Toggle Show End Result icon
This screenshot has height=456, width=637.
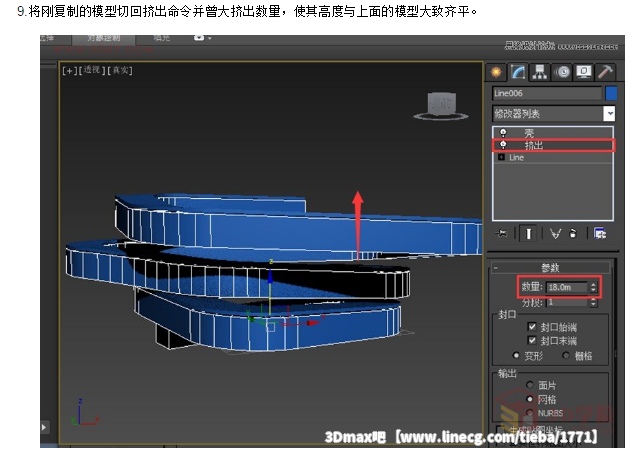click(x=529, y=234)
